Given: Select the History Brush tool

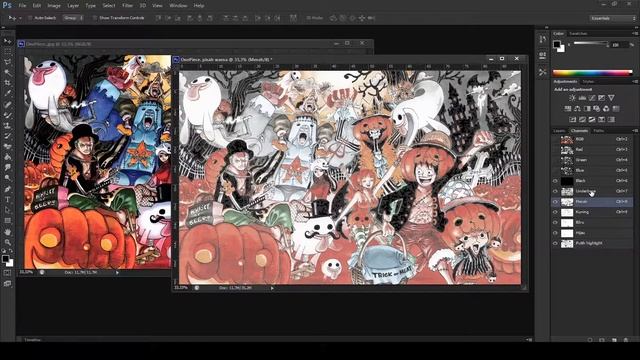Looking at the screenshot, I should (x=7, y=136).
